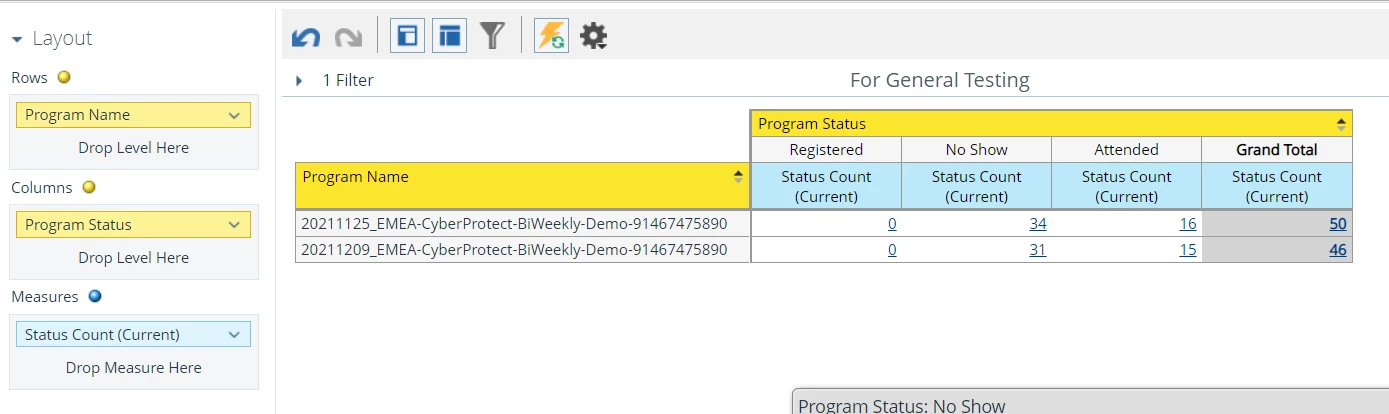1389x414 pixels.
Task: Click the Redo arrow icon
Action: [348, 38]
